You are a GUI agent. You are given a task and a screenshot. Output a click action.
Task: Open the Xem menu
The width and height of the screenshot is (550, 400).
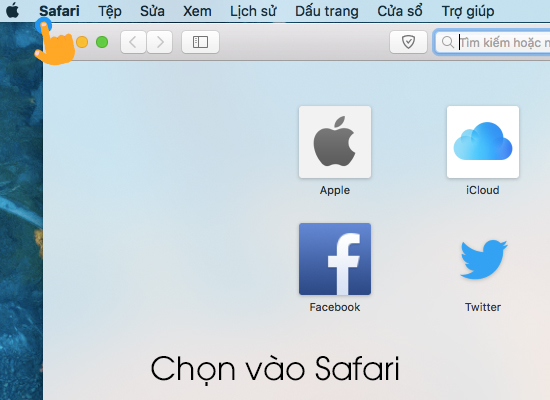point(197,11)
